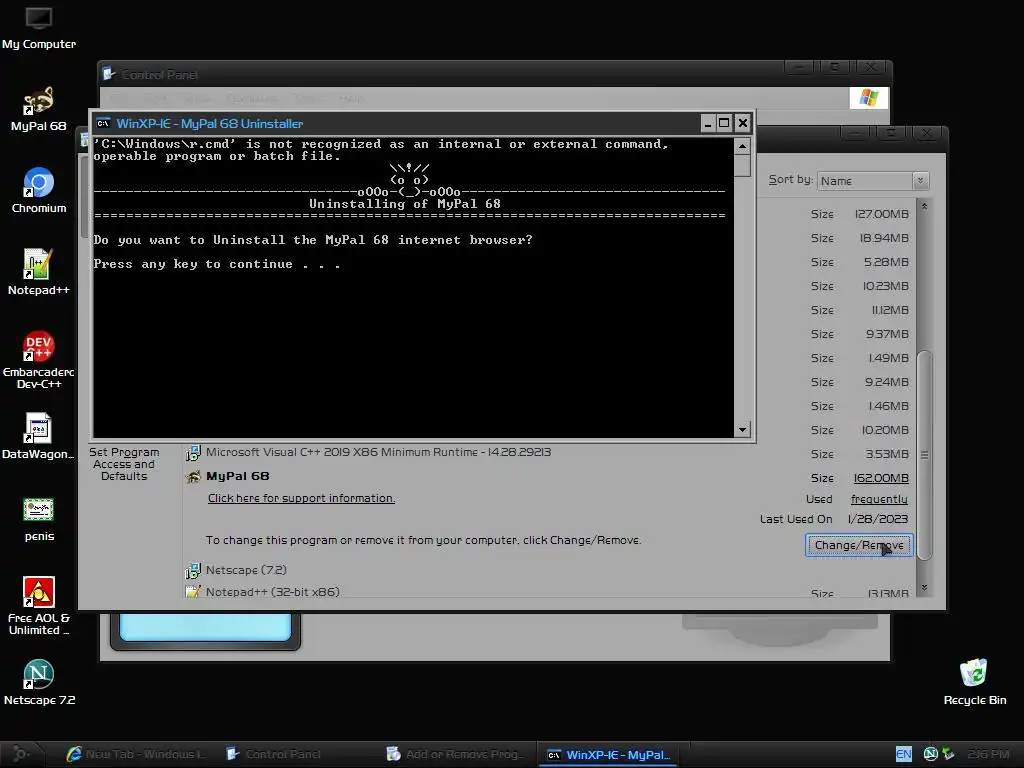The image size is (1024, 768).
Task: Click the Windows flag logo in Control Panel
Action: (869, 98)
